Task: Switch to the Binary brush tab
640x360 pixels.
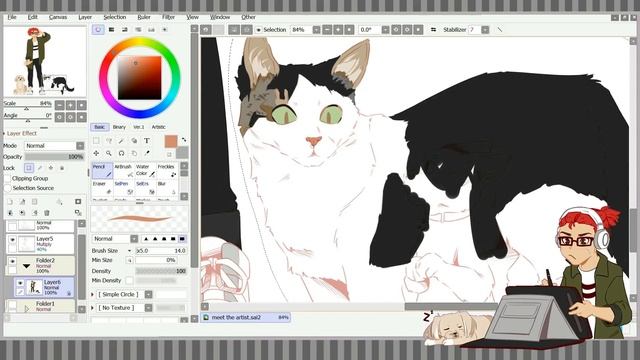Action: pos(119,127)
